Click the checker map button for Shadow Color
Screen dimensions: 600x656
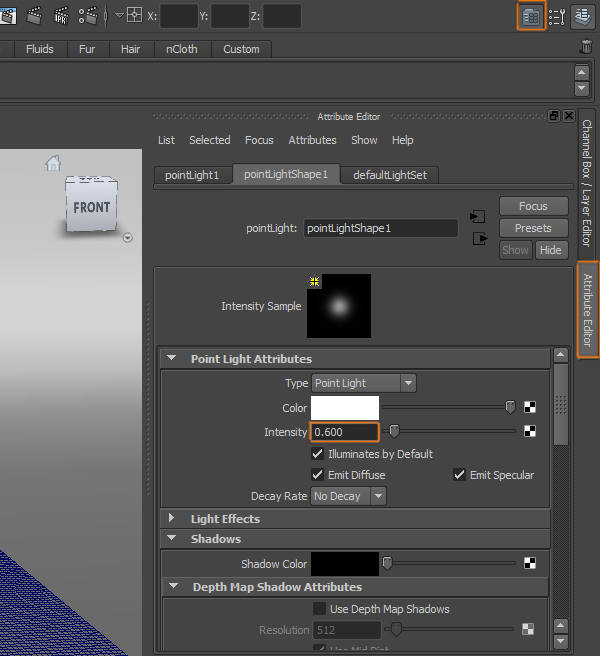coord(529,564)
